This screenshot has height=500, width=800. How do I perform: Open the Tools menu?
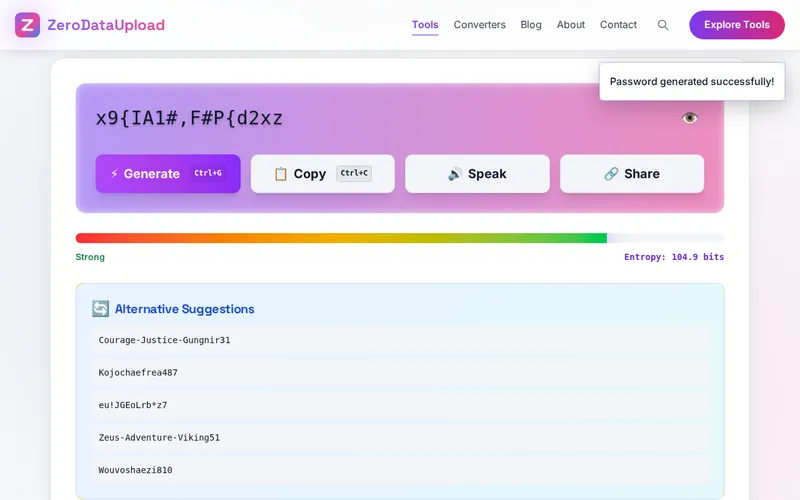click(425, 24)
